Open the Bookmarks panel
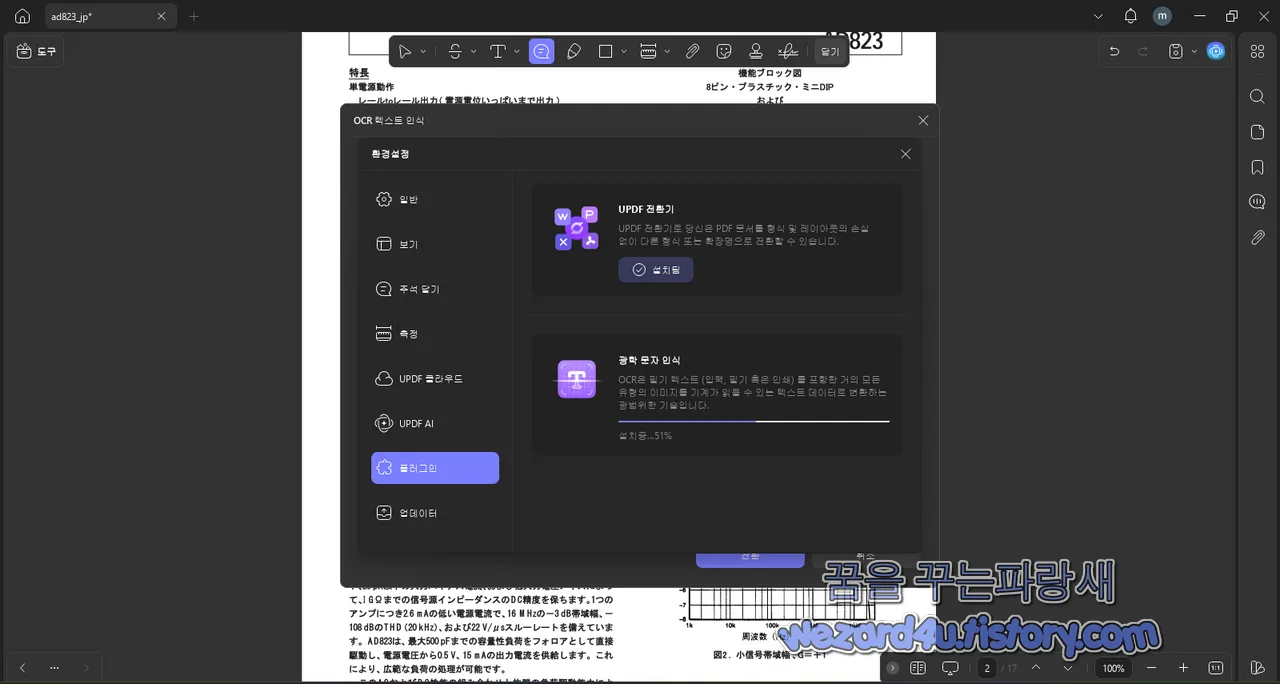1280x684 pixels. point(1256,167)
